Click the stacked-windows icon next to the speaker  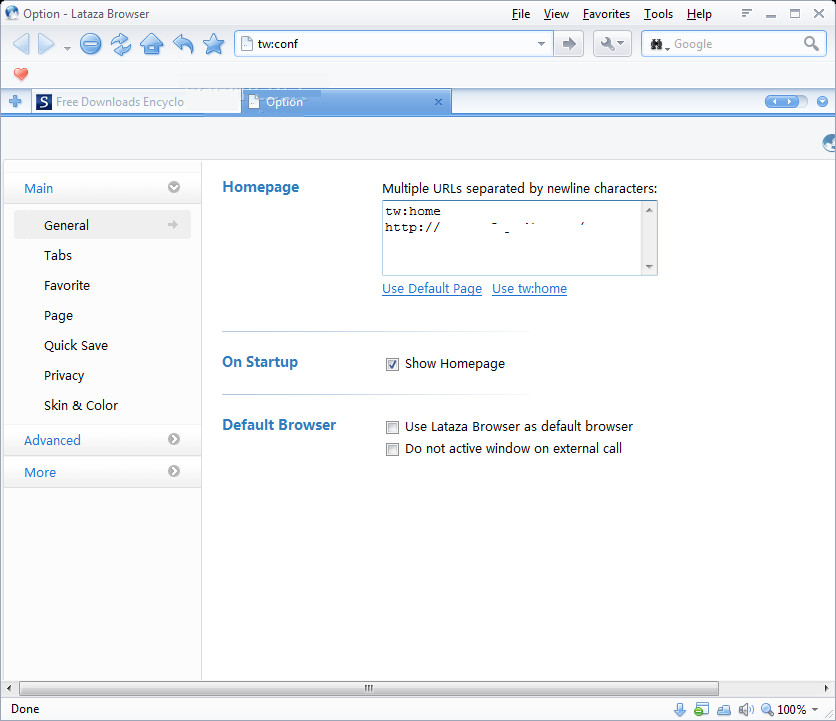(x=724, y=709)
